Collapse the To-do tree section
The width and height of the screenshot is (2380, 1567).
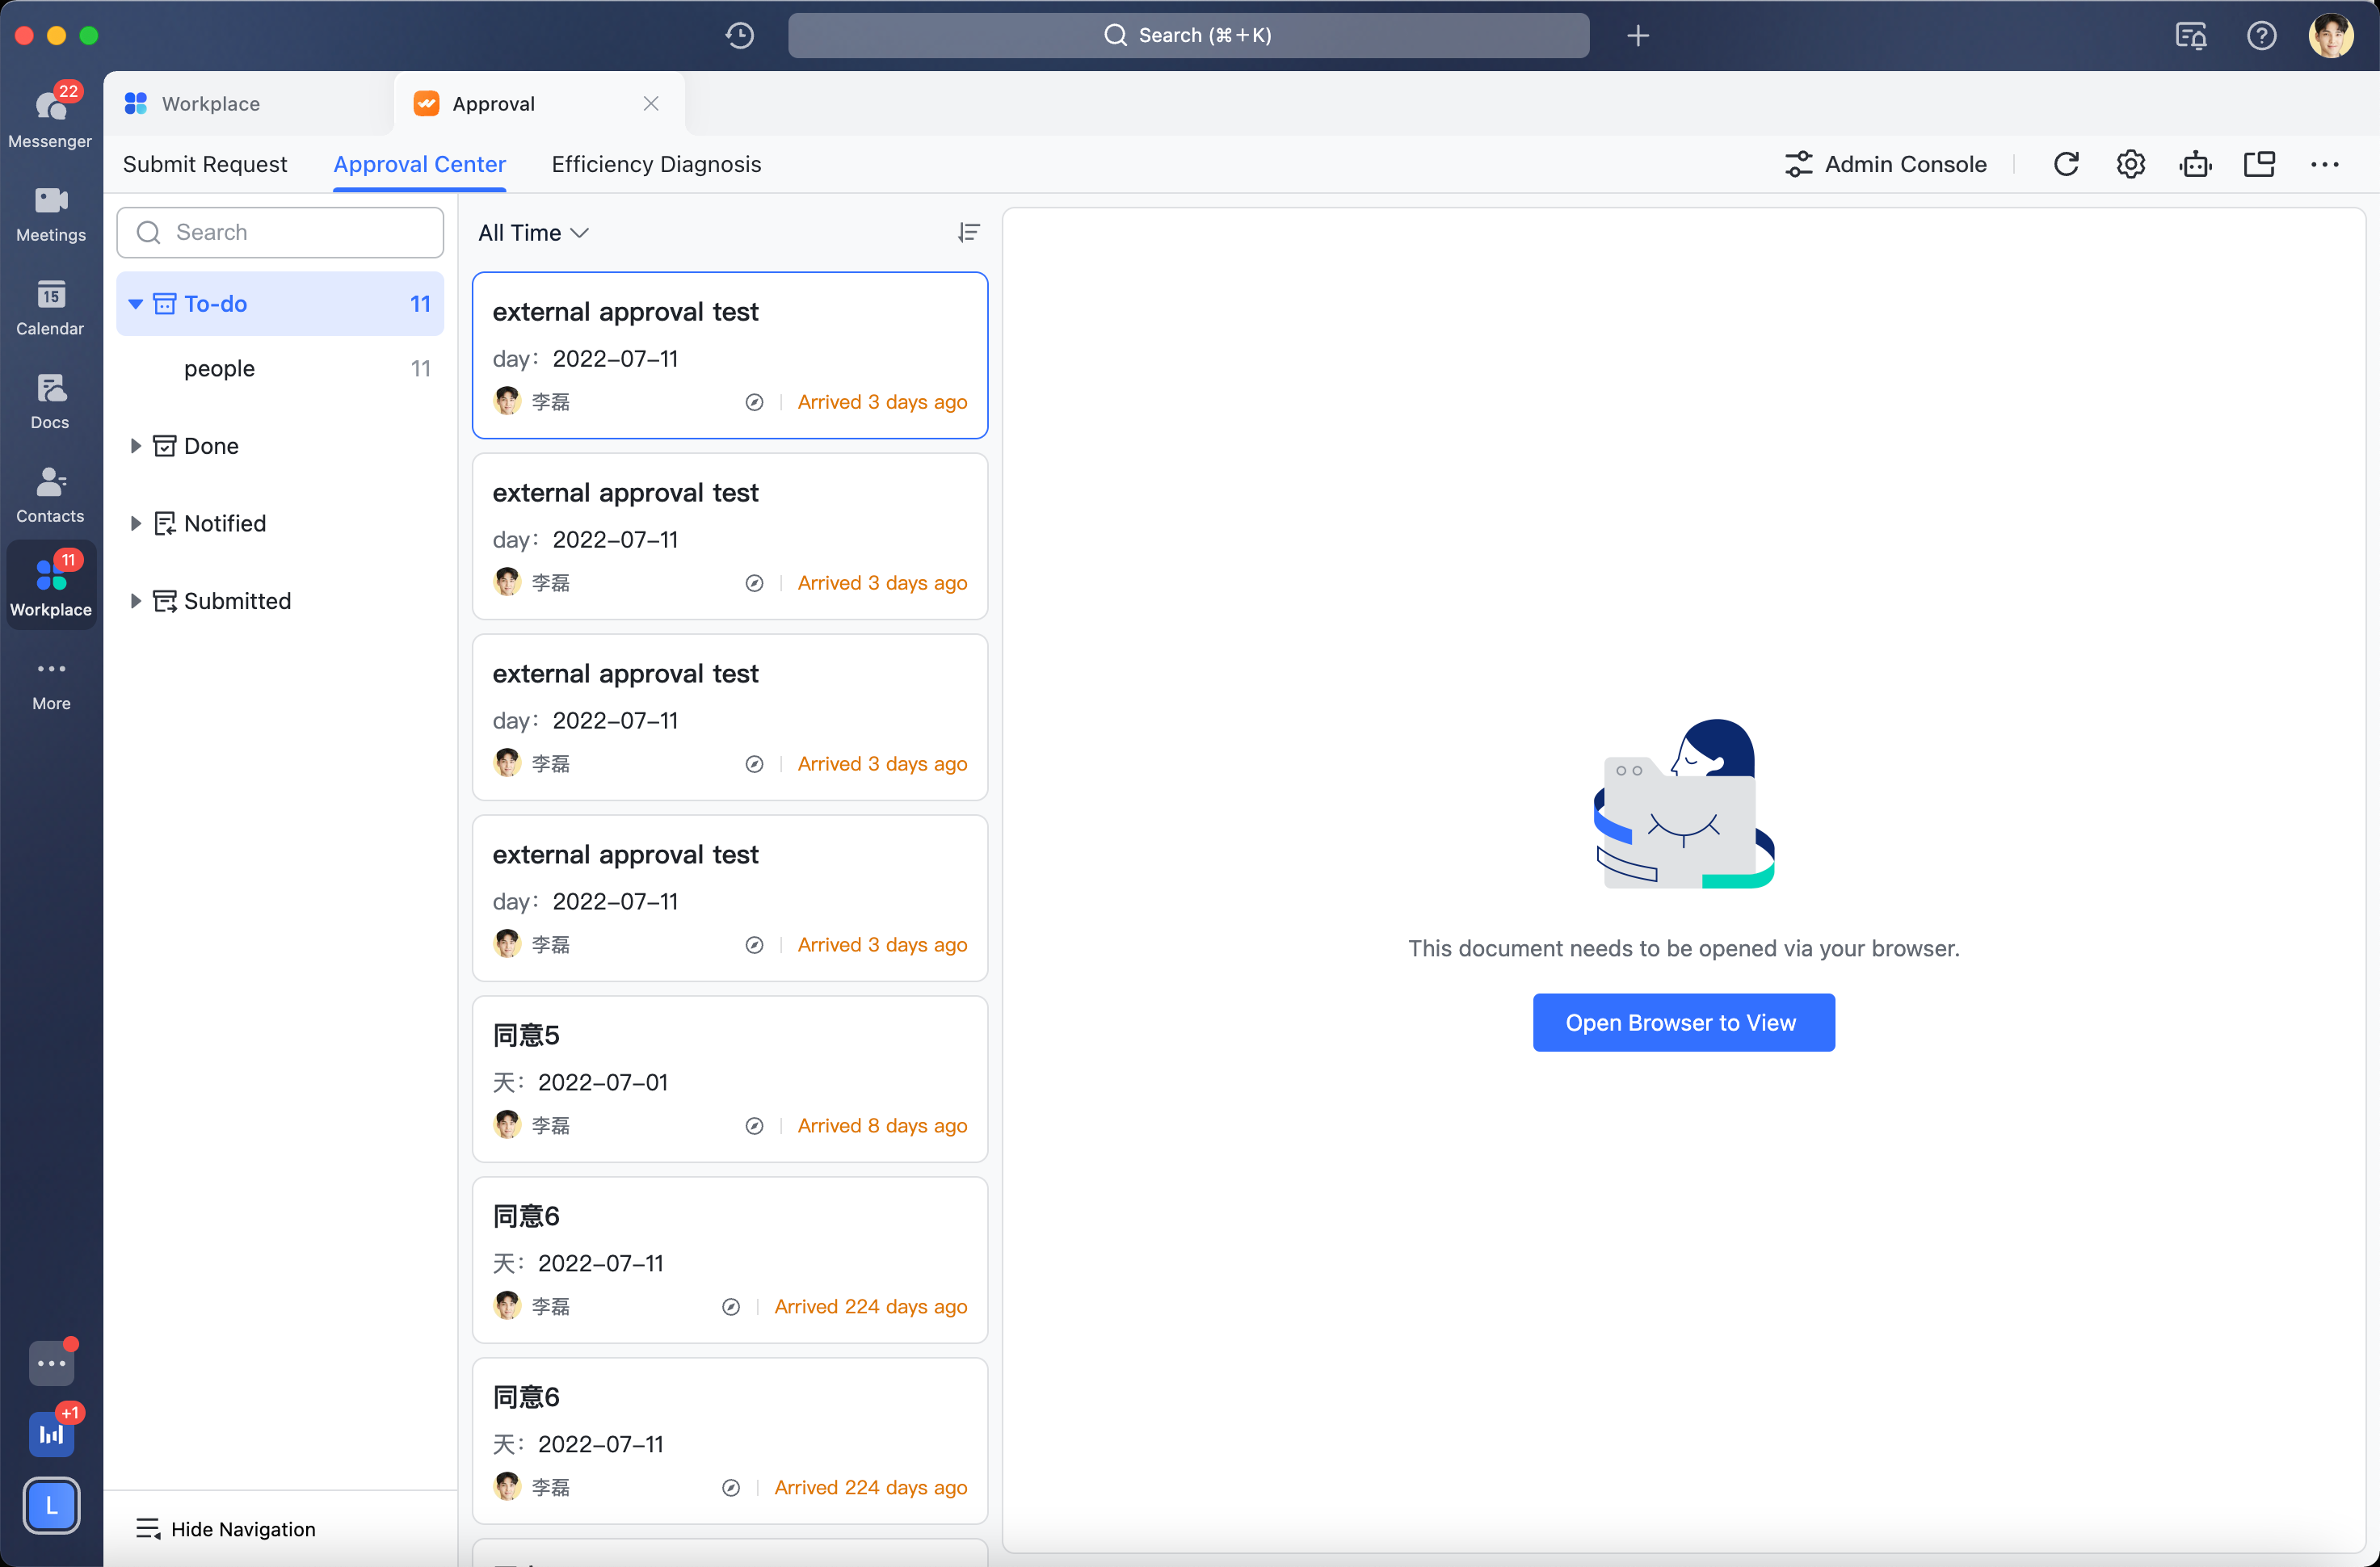coord(136,304)
